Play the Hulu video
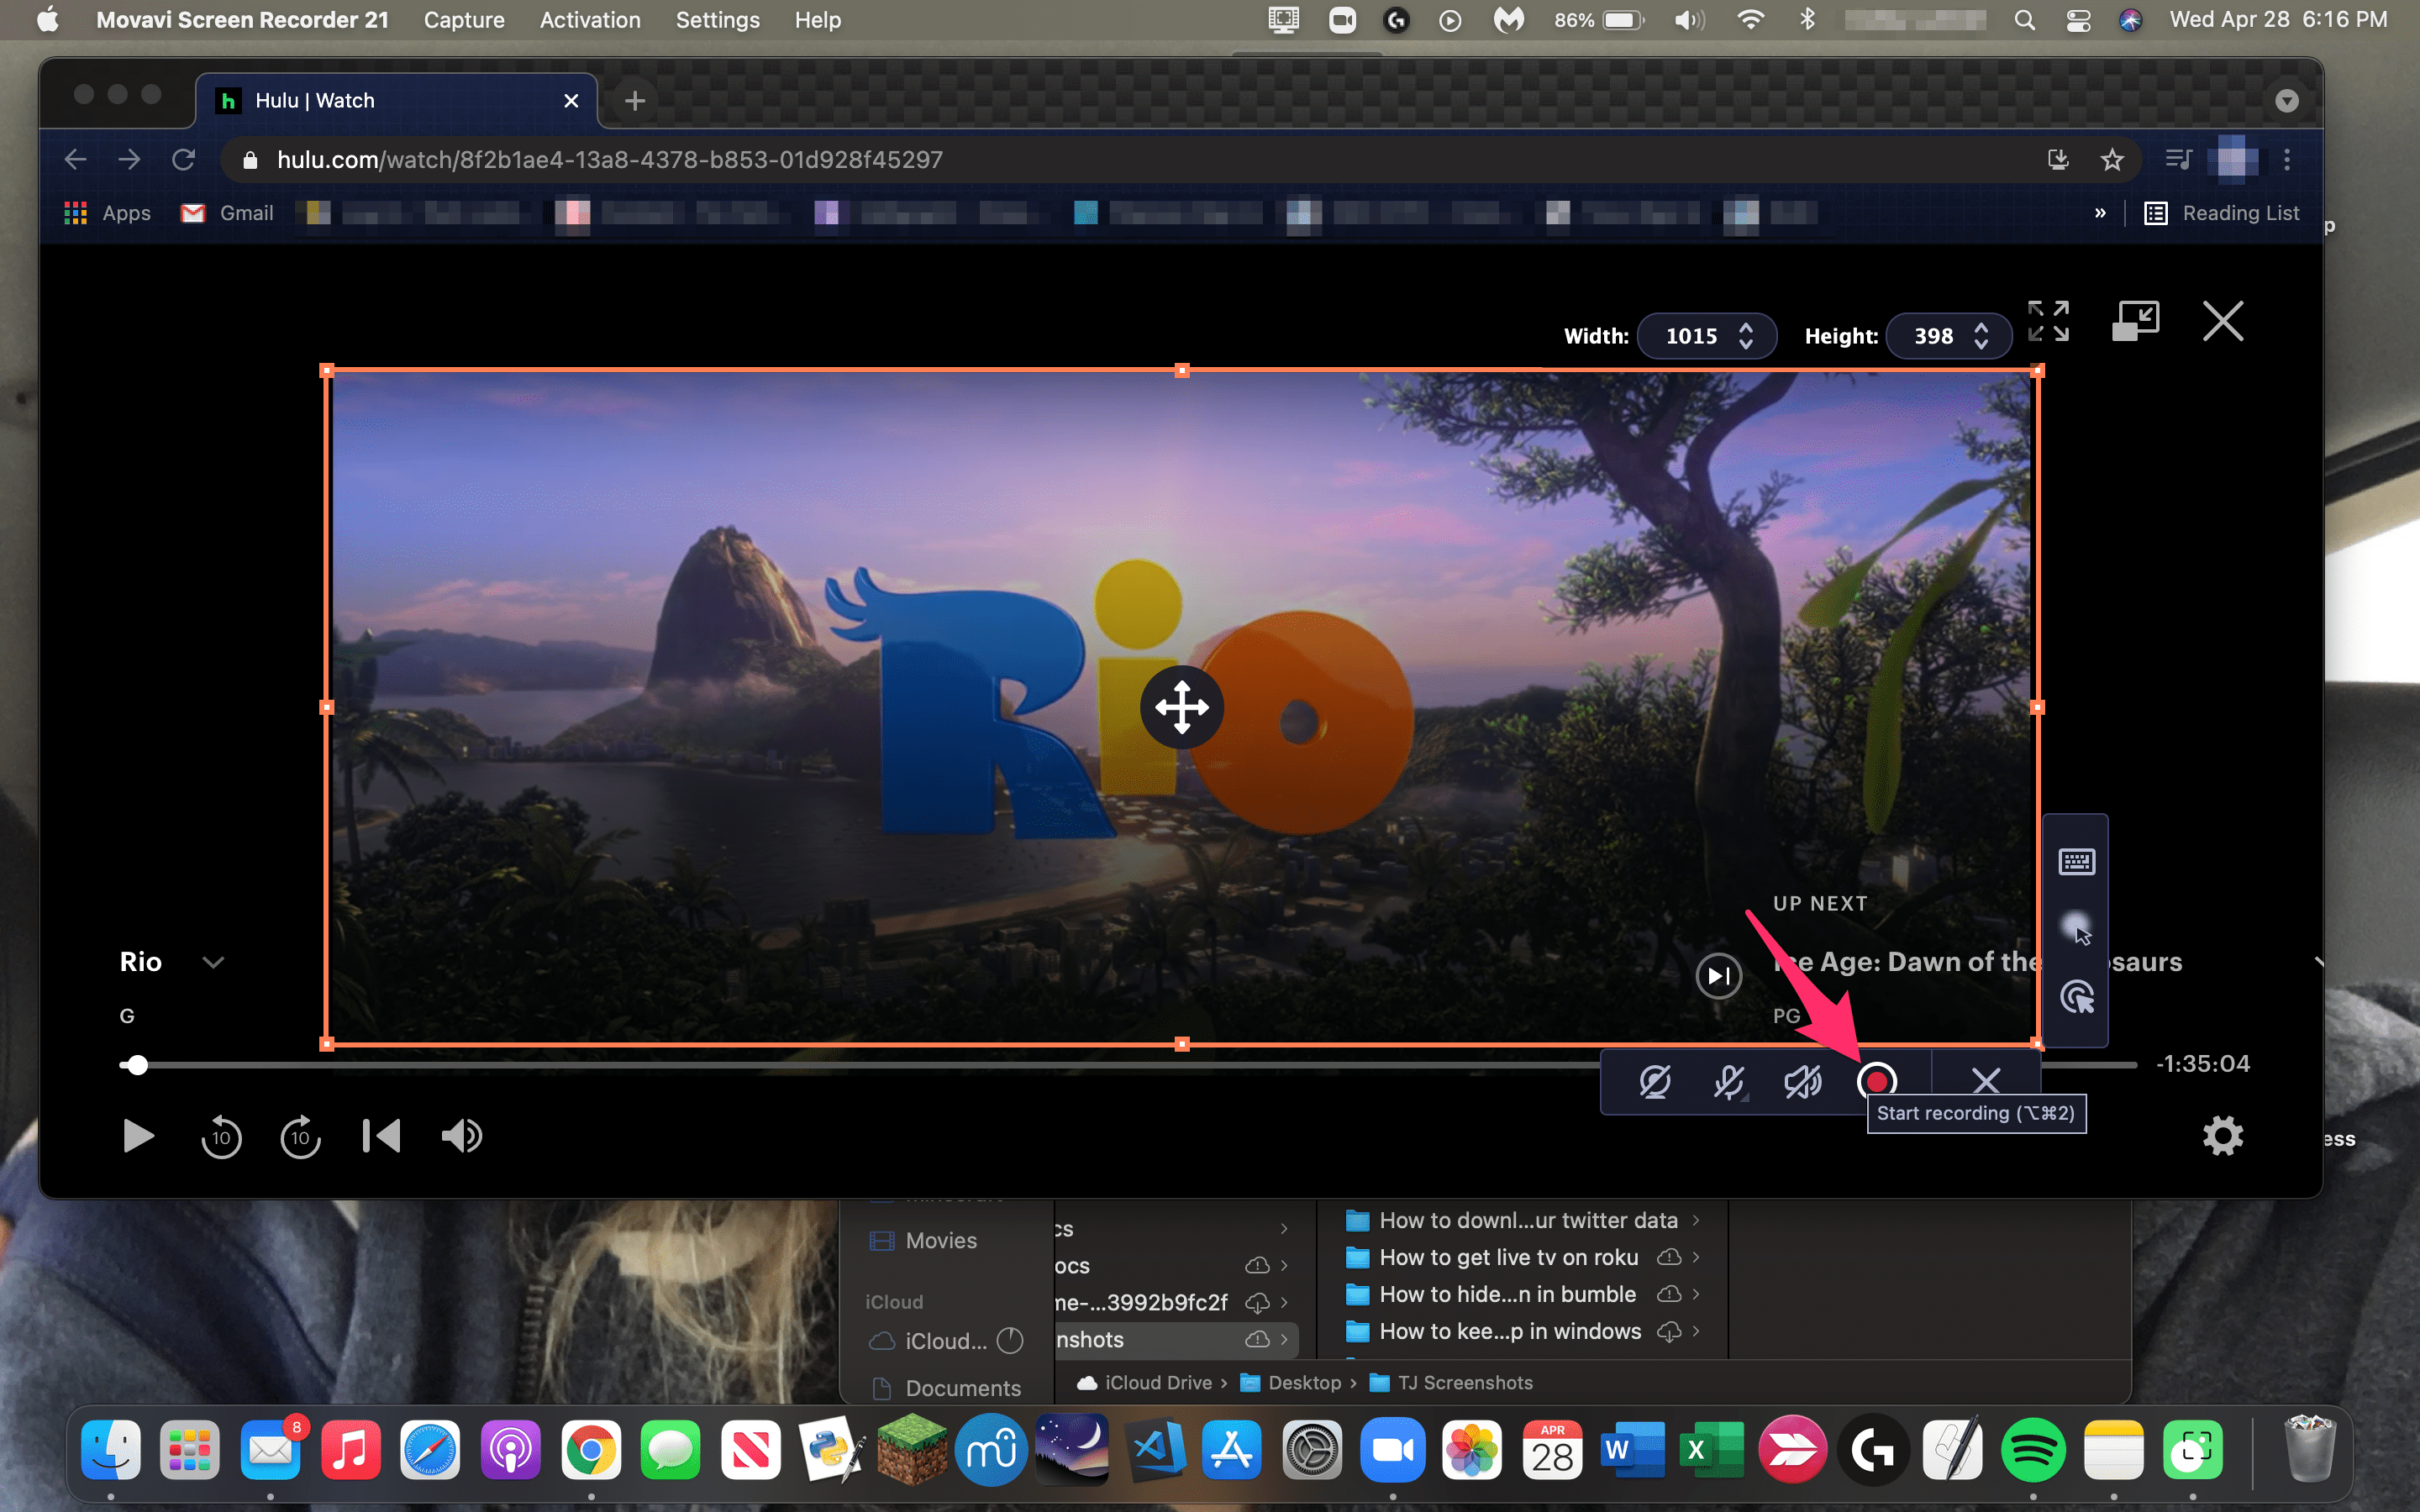The image size is (2420, 1512). click(138, 1136)
